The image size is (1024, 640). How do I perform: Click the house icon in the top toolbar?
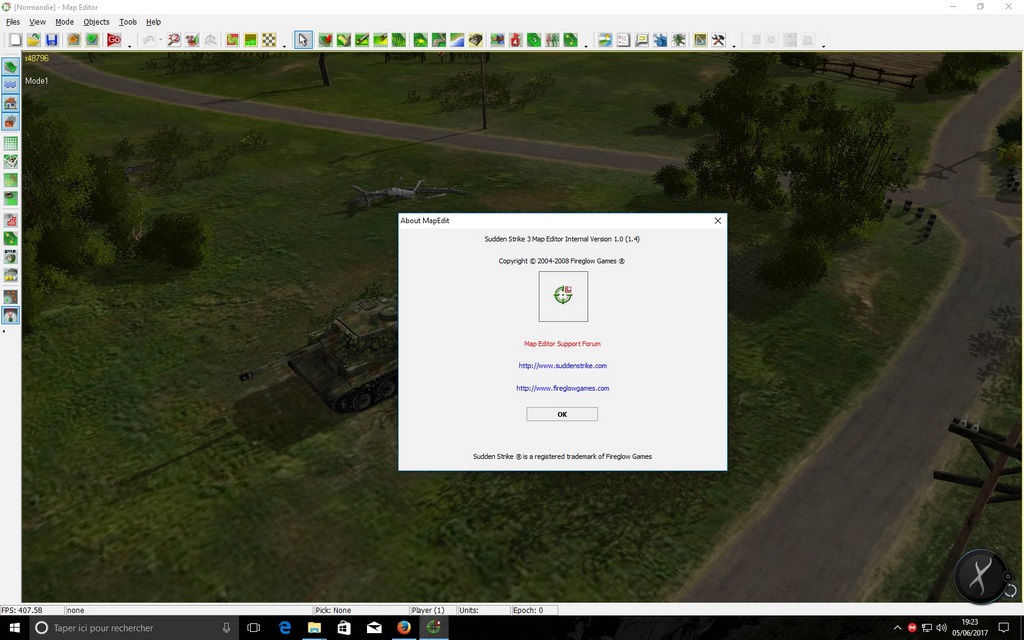74,40
